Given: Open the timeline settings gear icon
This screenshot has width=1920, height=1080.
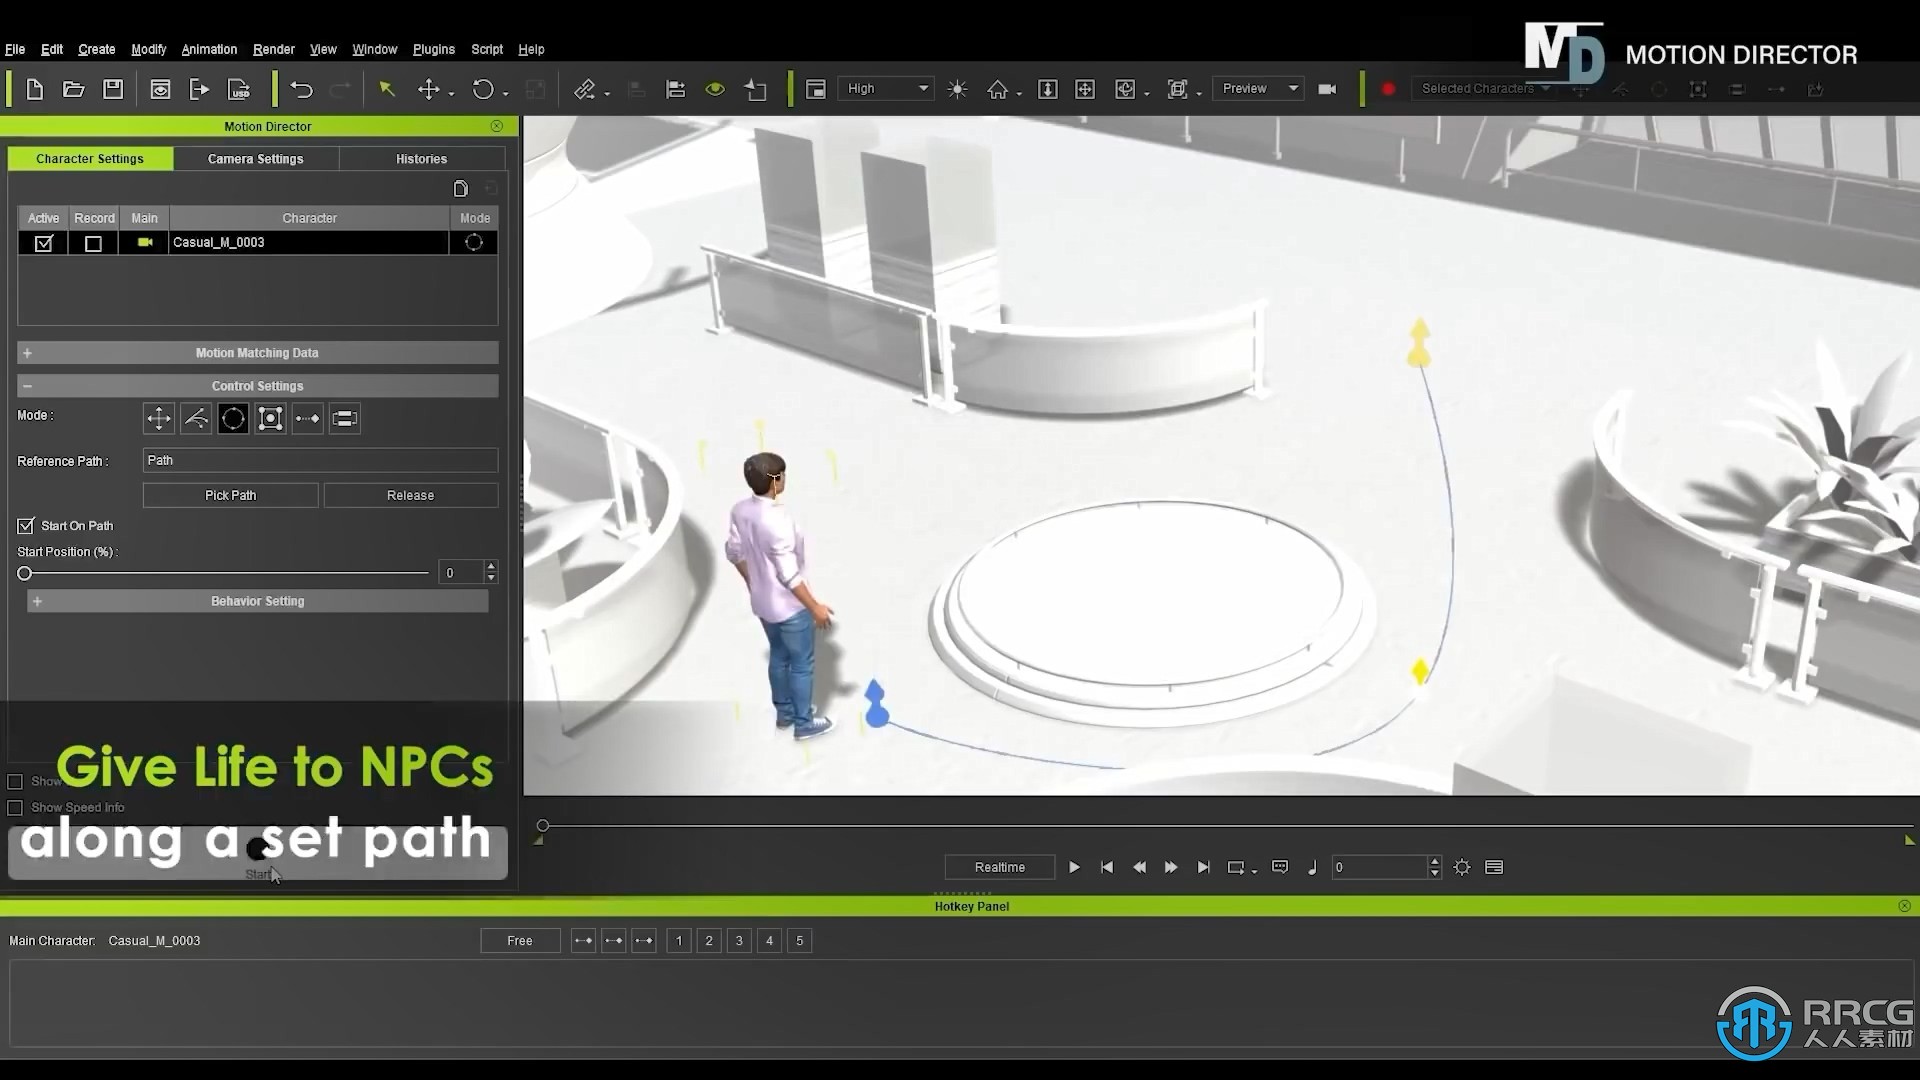Looking at the screenshot, I should 1462,867.
